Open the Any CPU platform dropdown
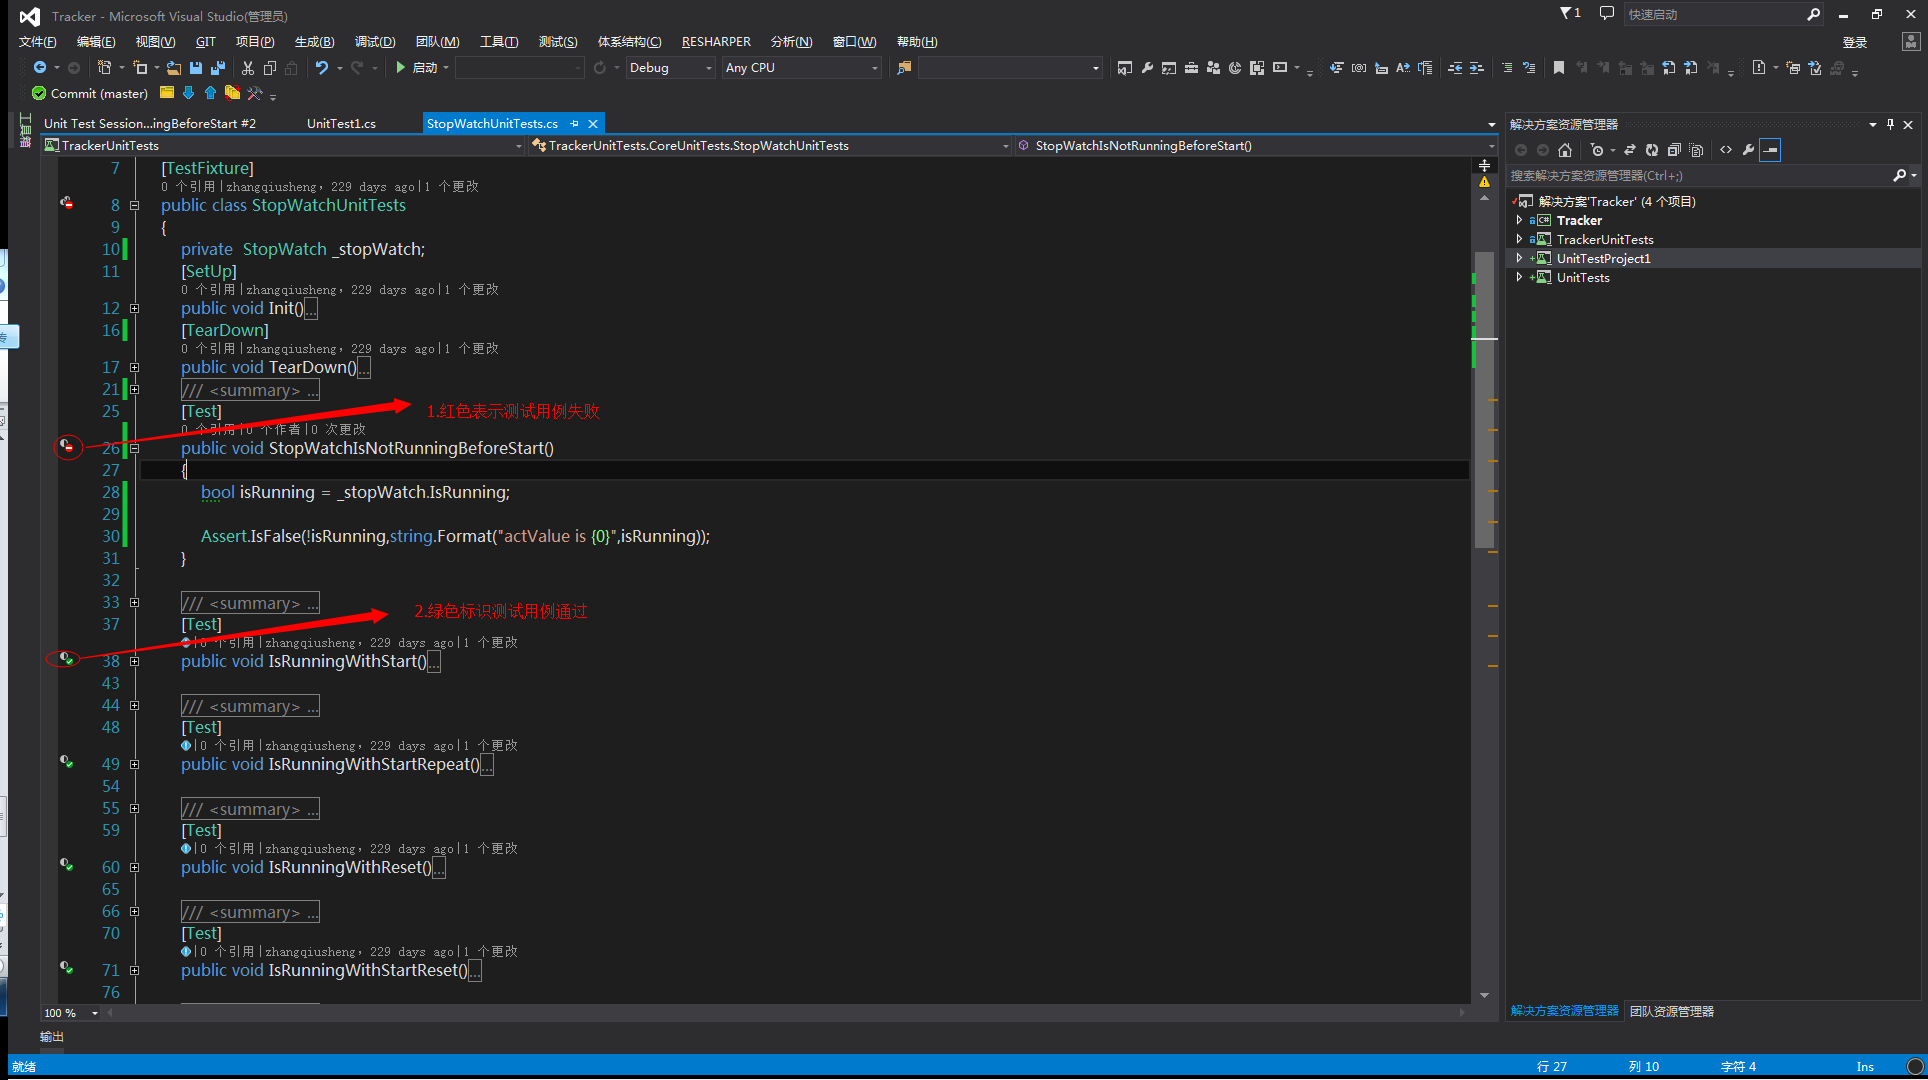 pos(802,67)
